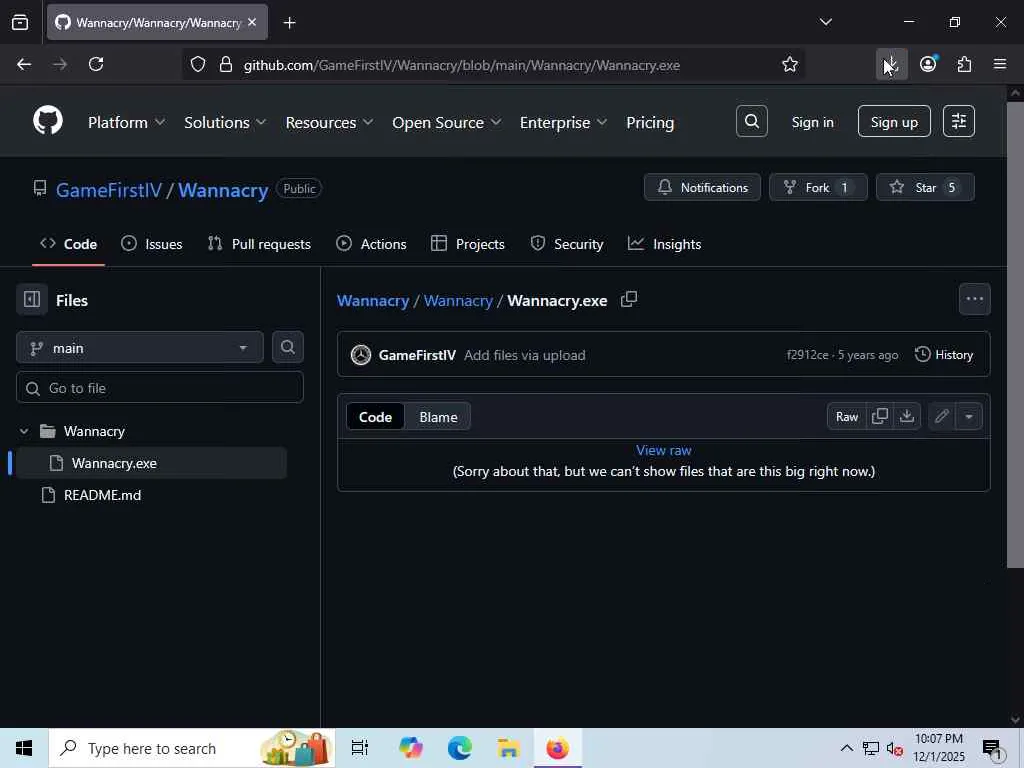Image resolution: width=1024 pixels, height=768 pixels.
Task: Open the tracking protection shield icon
Action: pyautogui.click(x=198, y=65)
